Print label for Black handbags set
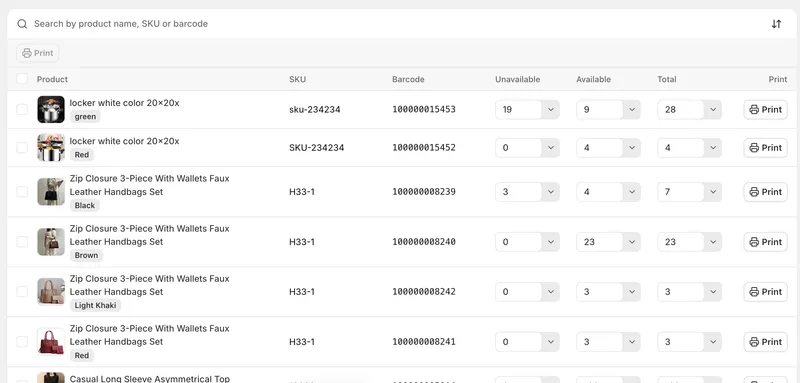 coord(765,192)
